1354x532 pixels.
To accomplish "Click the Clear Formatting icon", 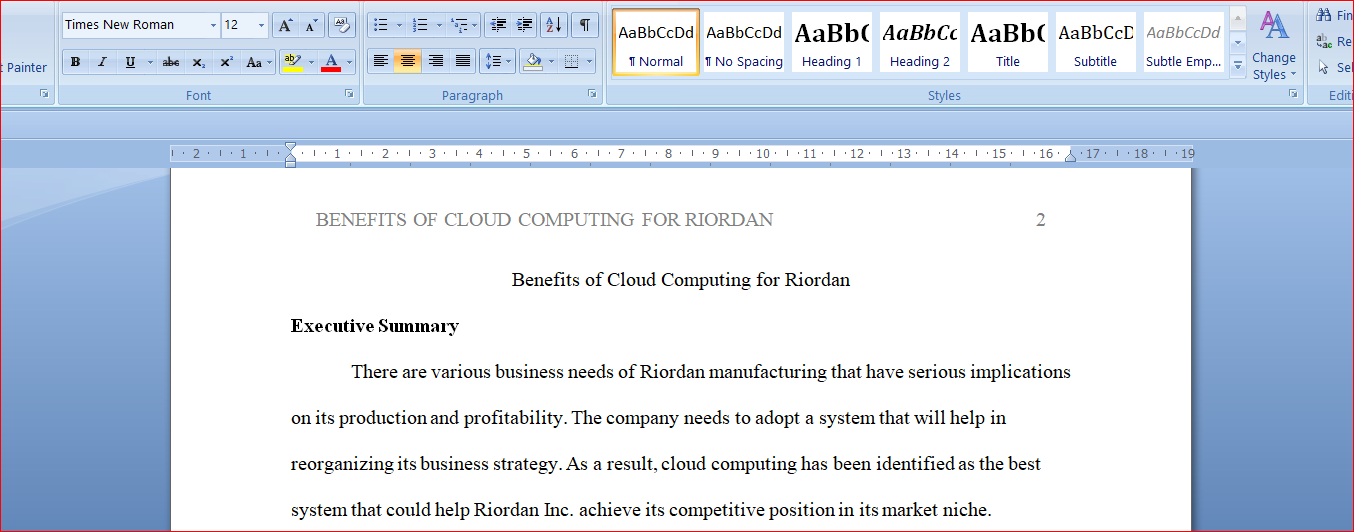I will pos(341,25).
